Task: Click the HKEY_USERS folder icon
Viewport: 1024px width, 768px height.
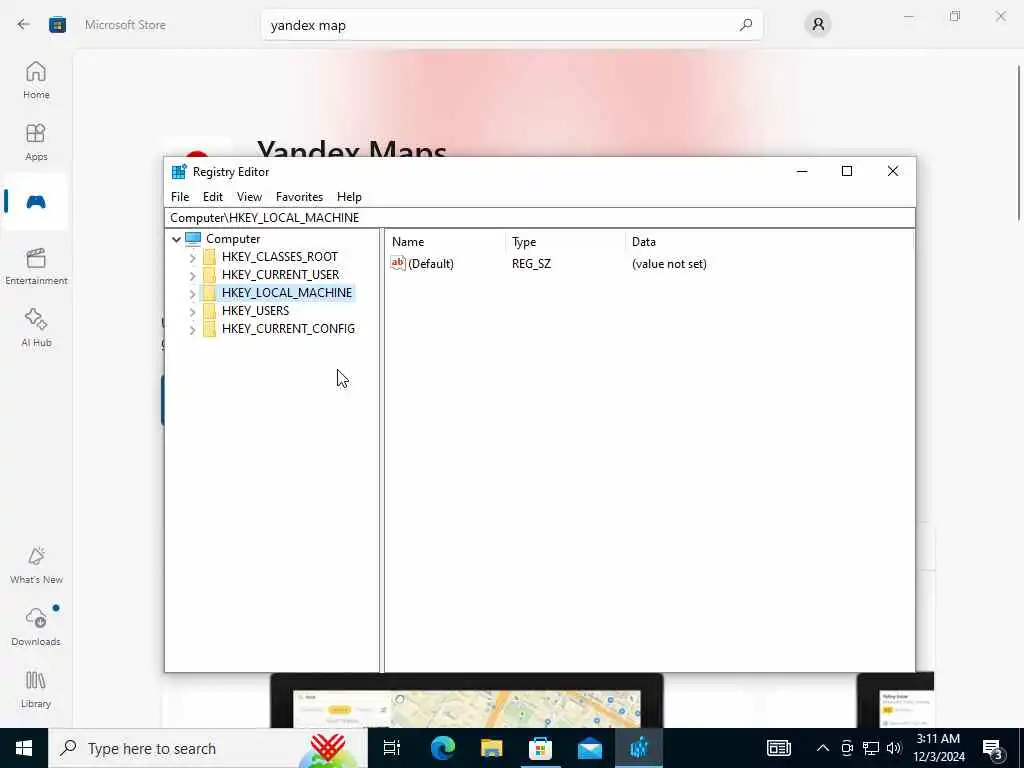Action: point(209,310)
